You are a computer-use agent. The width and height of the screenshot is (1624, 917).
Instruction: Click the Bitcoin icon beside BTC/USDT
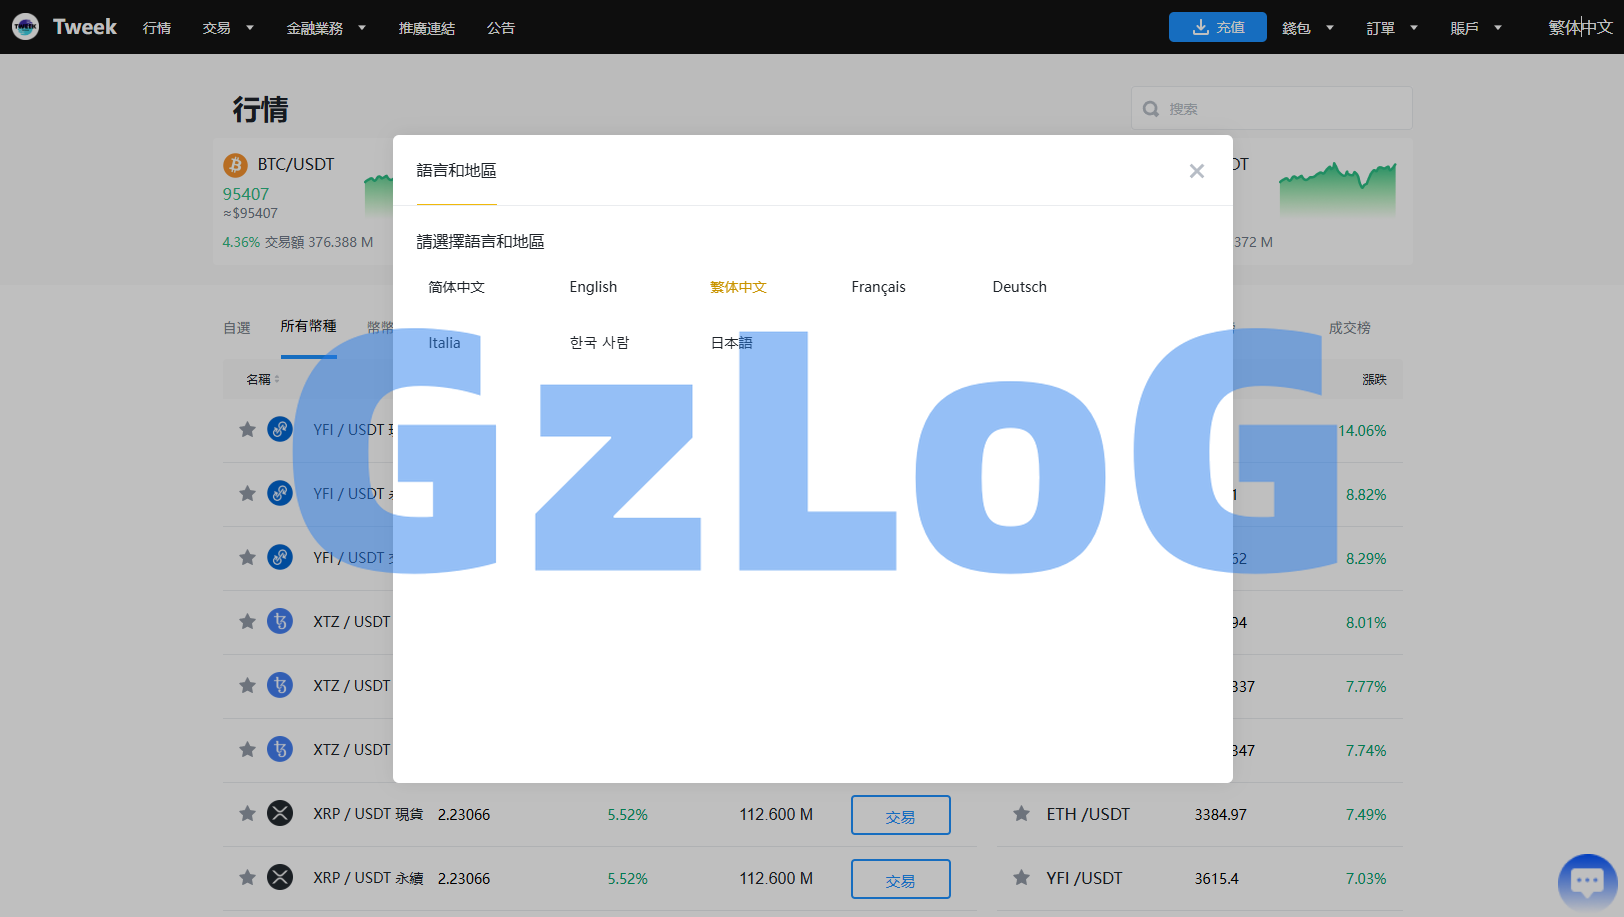click(236, 165)
